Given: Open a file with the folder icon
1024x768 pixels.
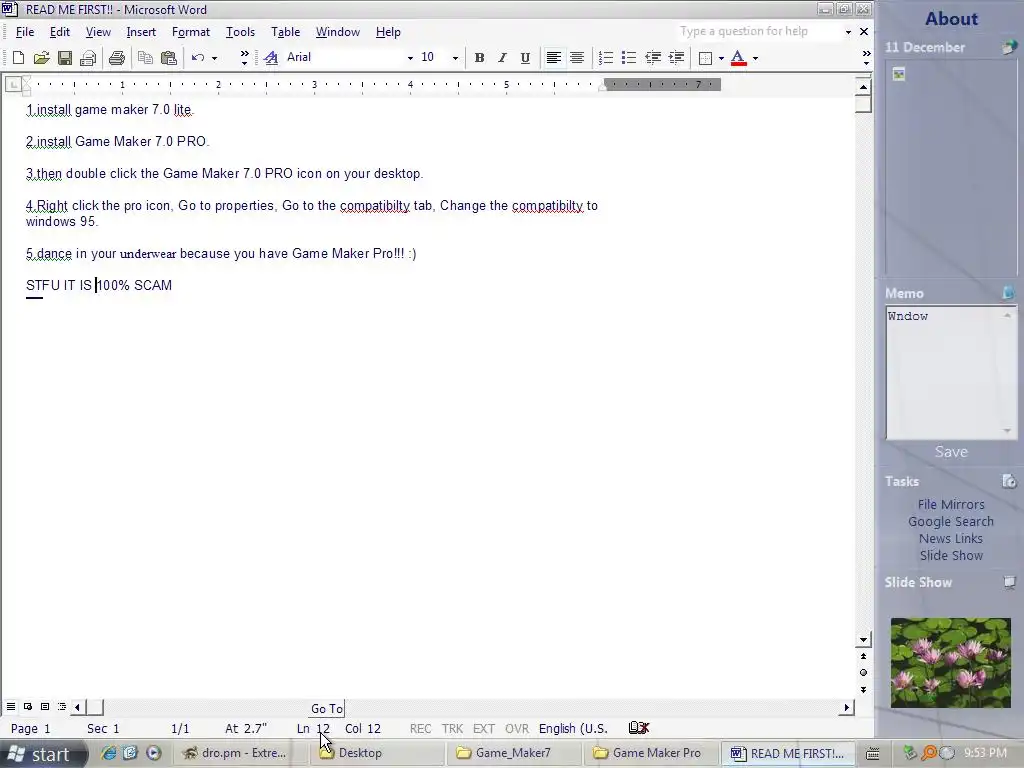Looking at the screenshot, I should 41,58.
